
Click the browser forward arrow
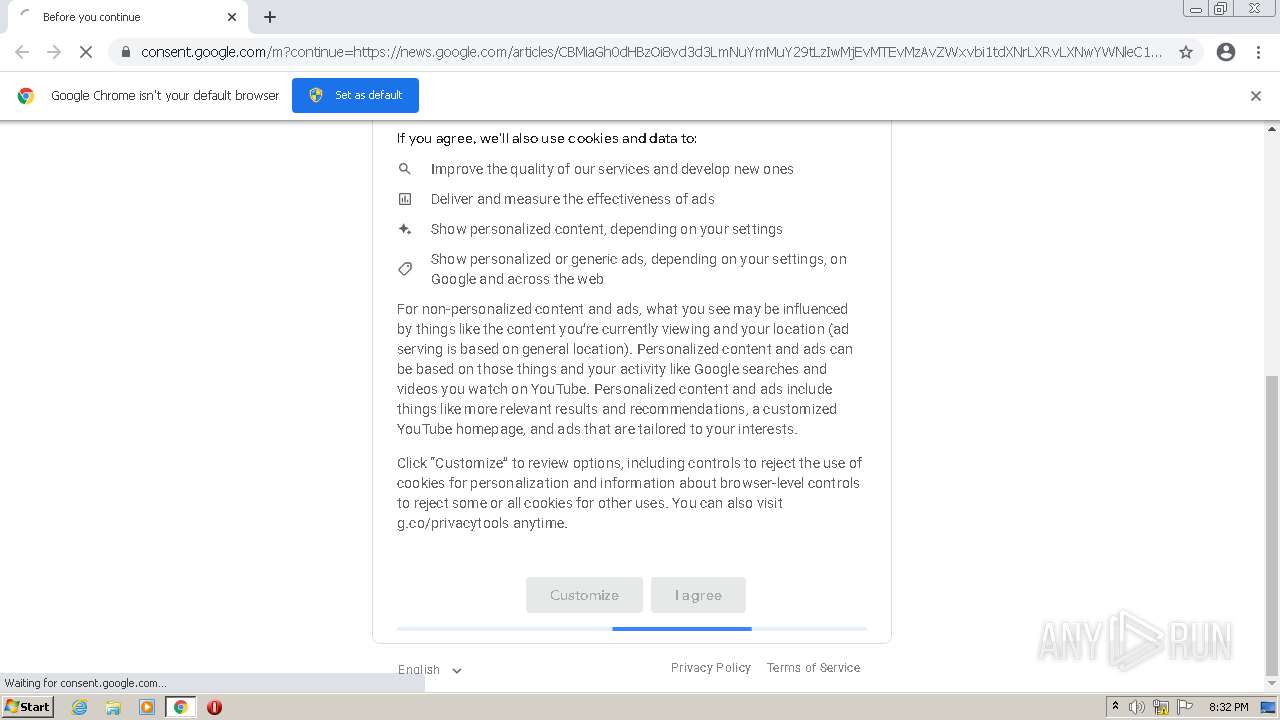(54, 52)
